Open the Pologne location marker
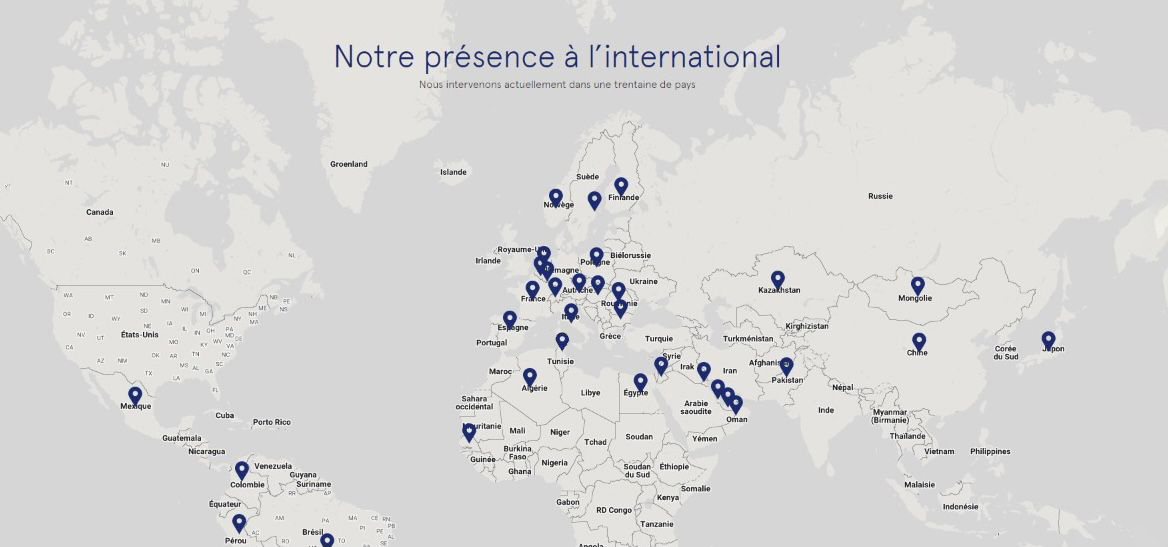1168x547 pixels. 596,256
